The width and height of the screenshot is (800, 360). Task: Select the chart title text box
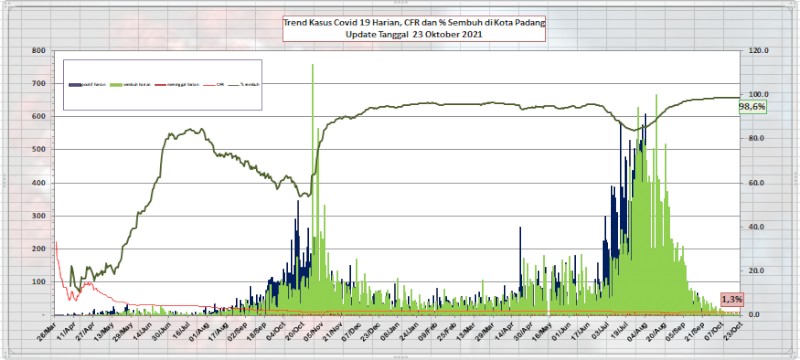tap(414, 29)
